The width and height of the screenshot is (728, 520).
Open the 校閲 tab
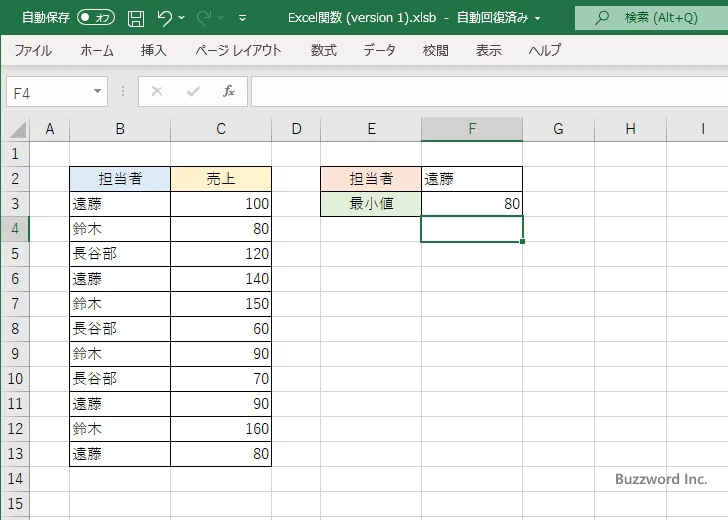coord(436,50)
